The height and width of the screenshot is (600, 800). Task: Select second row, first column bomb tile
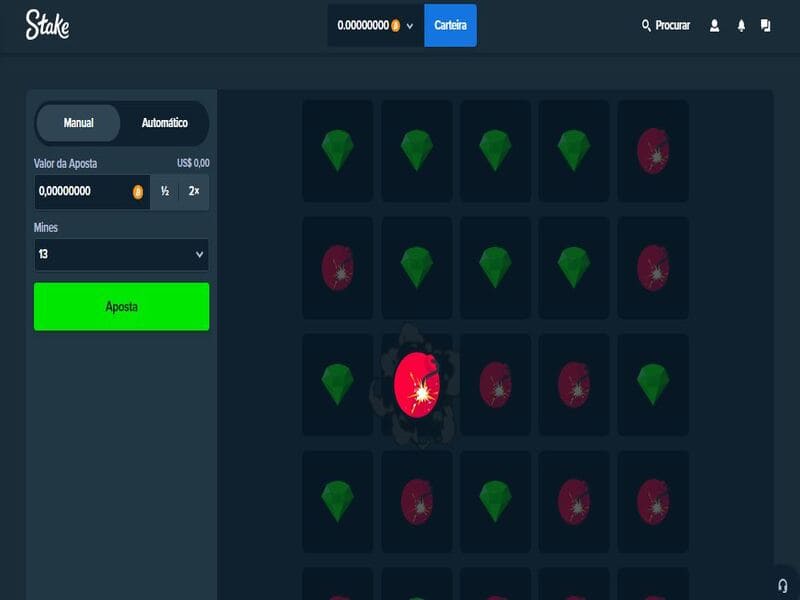coord(337,268)
